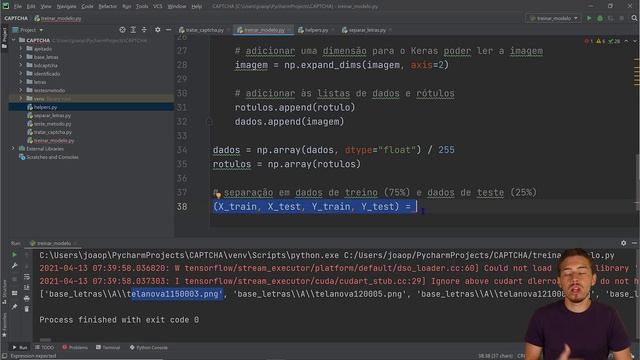Viewport: 640px width, 360px height.
Task: Click the layout restore icon in Run panel
Action: tap(14, 293)
